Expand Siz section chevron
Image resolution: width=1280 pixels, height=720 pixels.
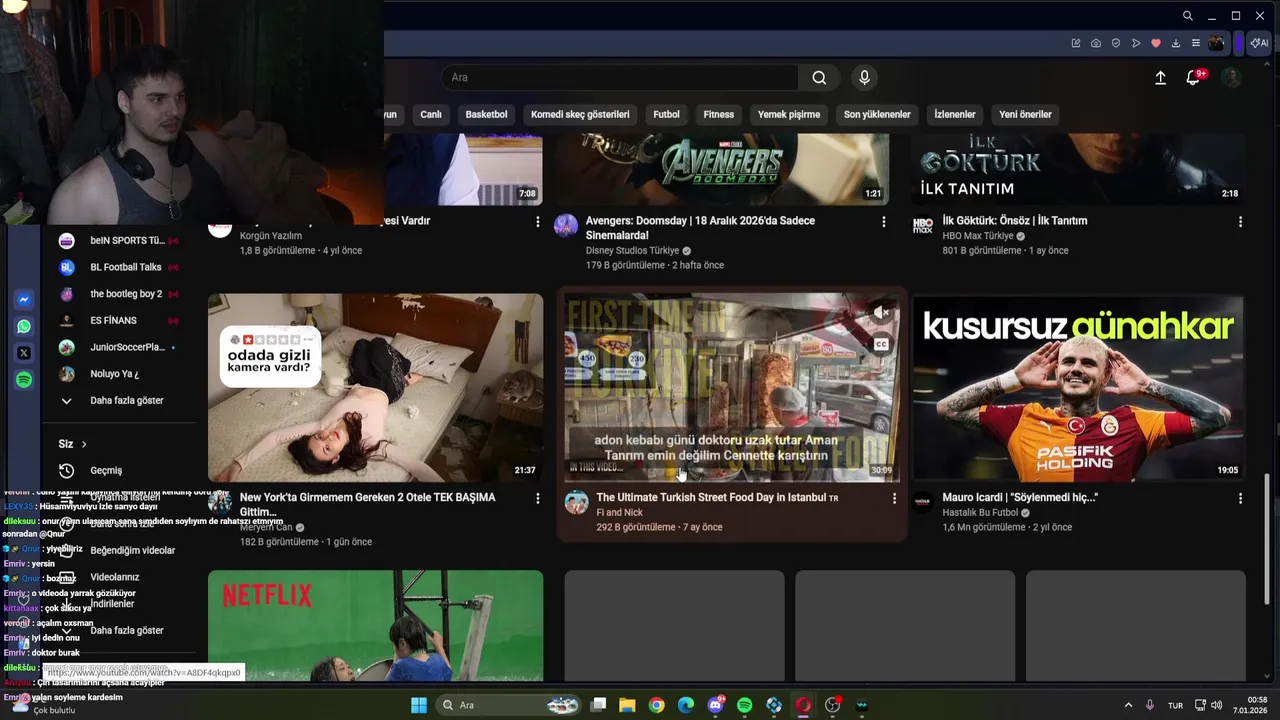click(x=84, y=444)
